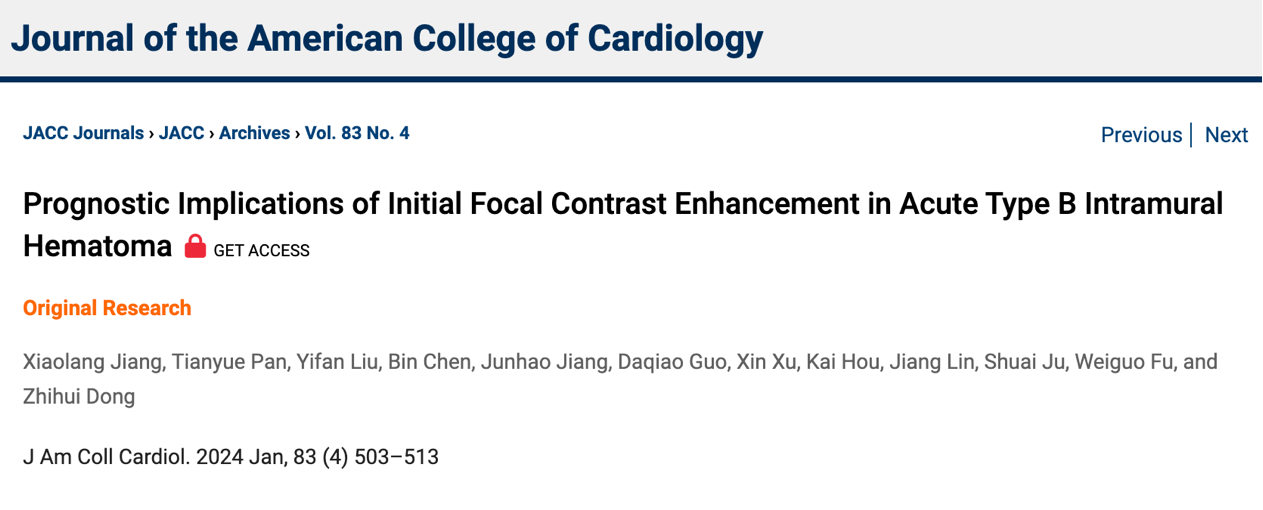
Task: Open the GET ACCESS link
Action: tap(261, 251)
